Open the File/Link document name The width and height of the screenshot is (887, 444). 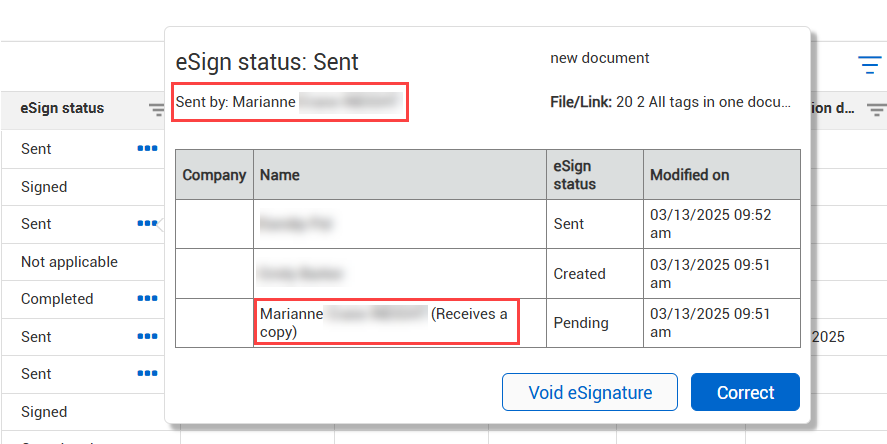[x=703, y=102]
